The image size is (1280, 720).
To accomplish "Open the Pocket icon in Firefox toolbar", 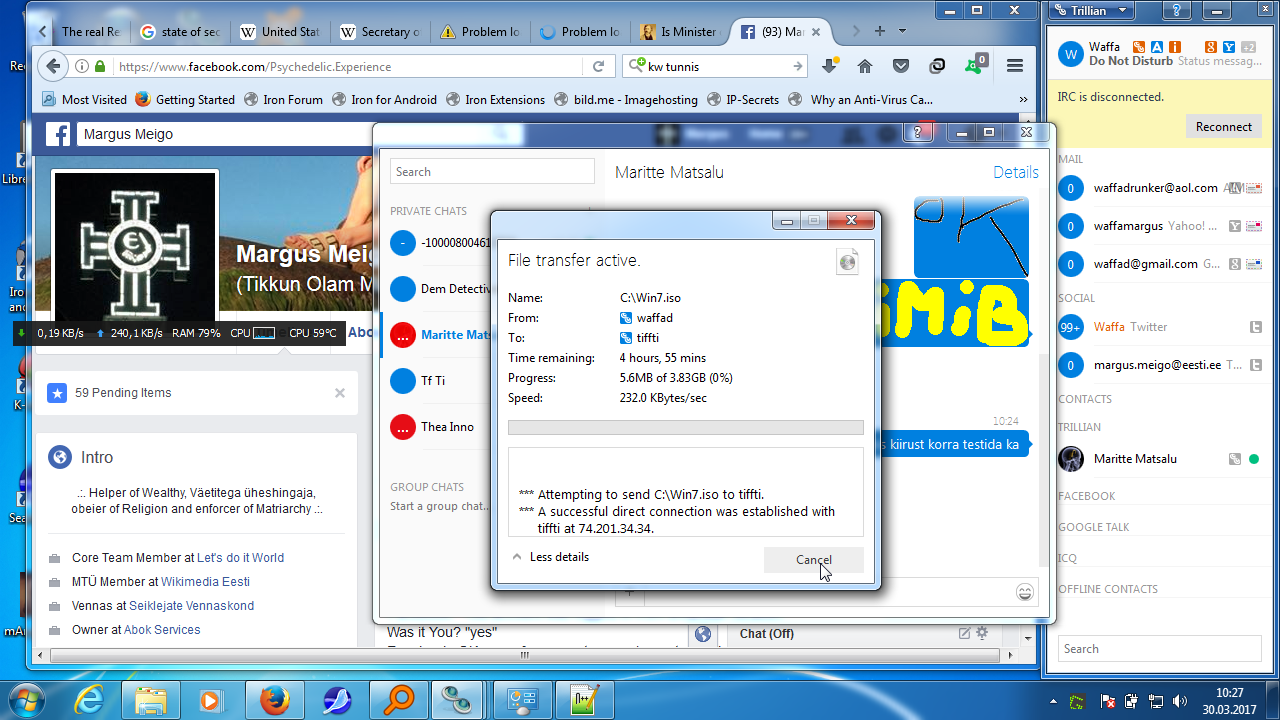I will [x=901, y=67].
